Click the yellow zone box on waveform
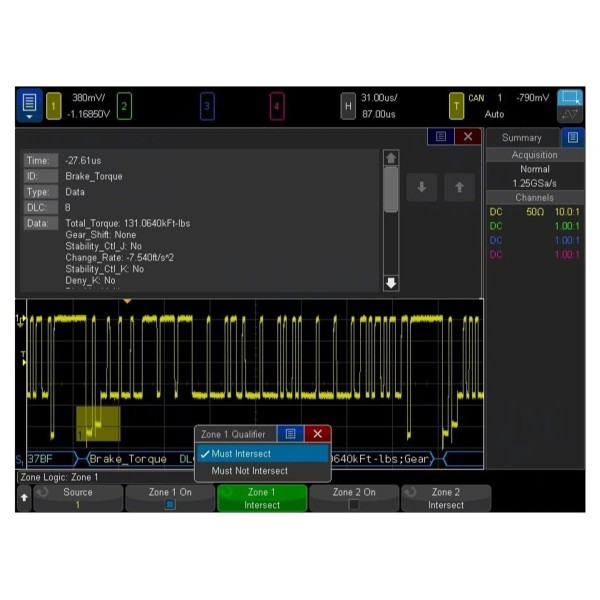 coord(98,421)
